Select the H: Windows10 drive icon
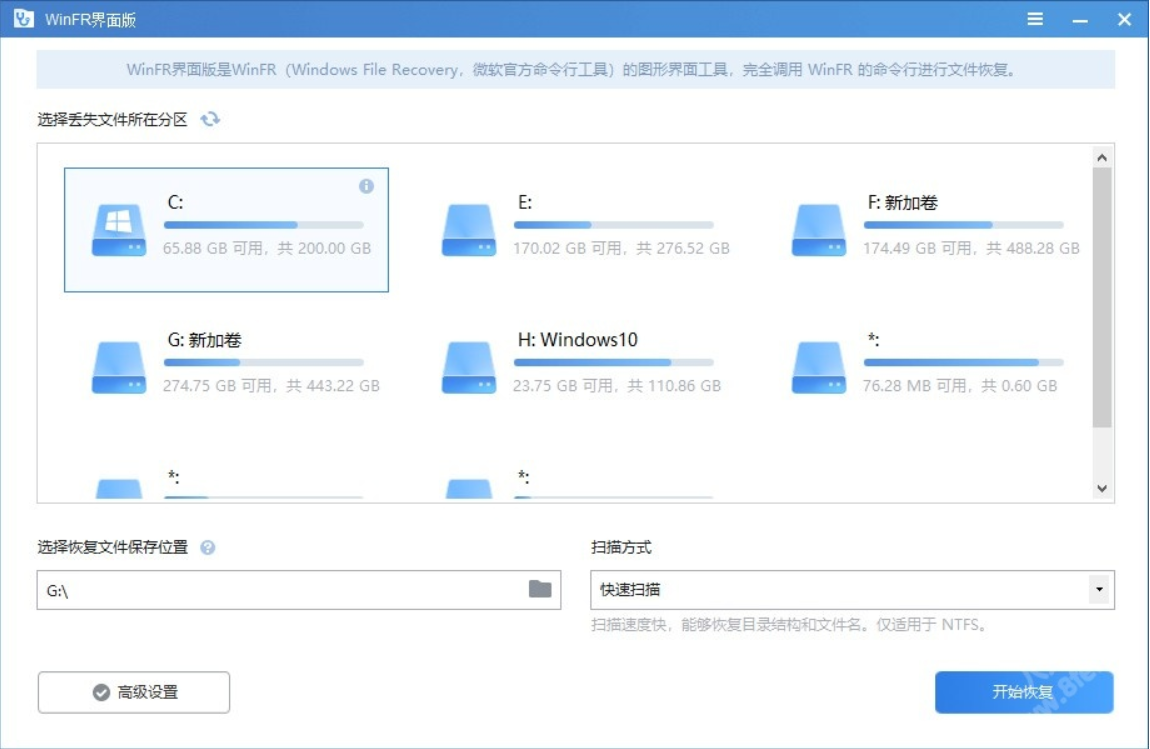 point(469,368)
